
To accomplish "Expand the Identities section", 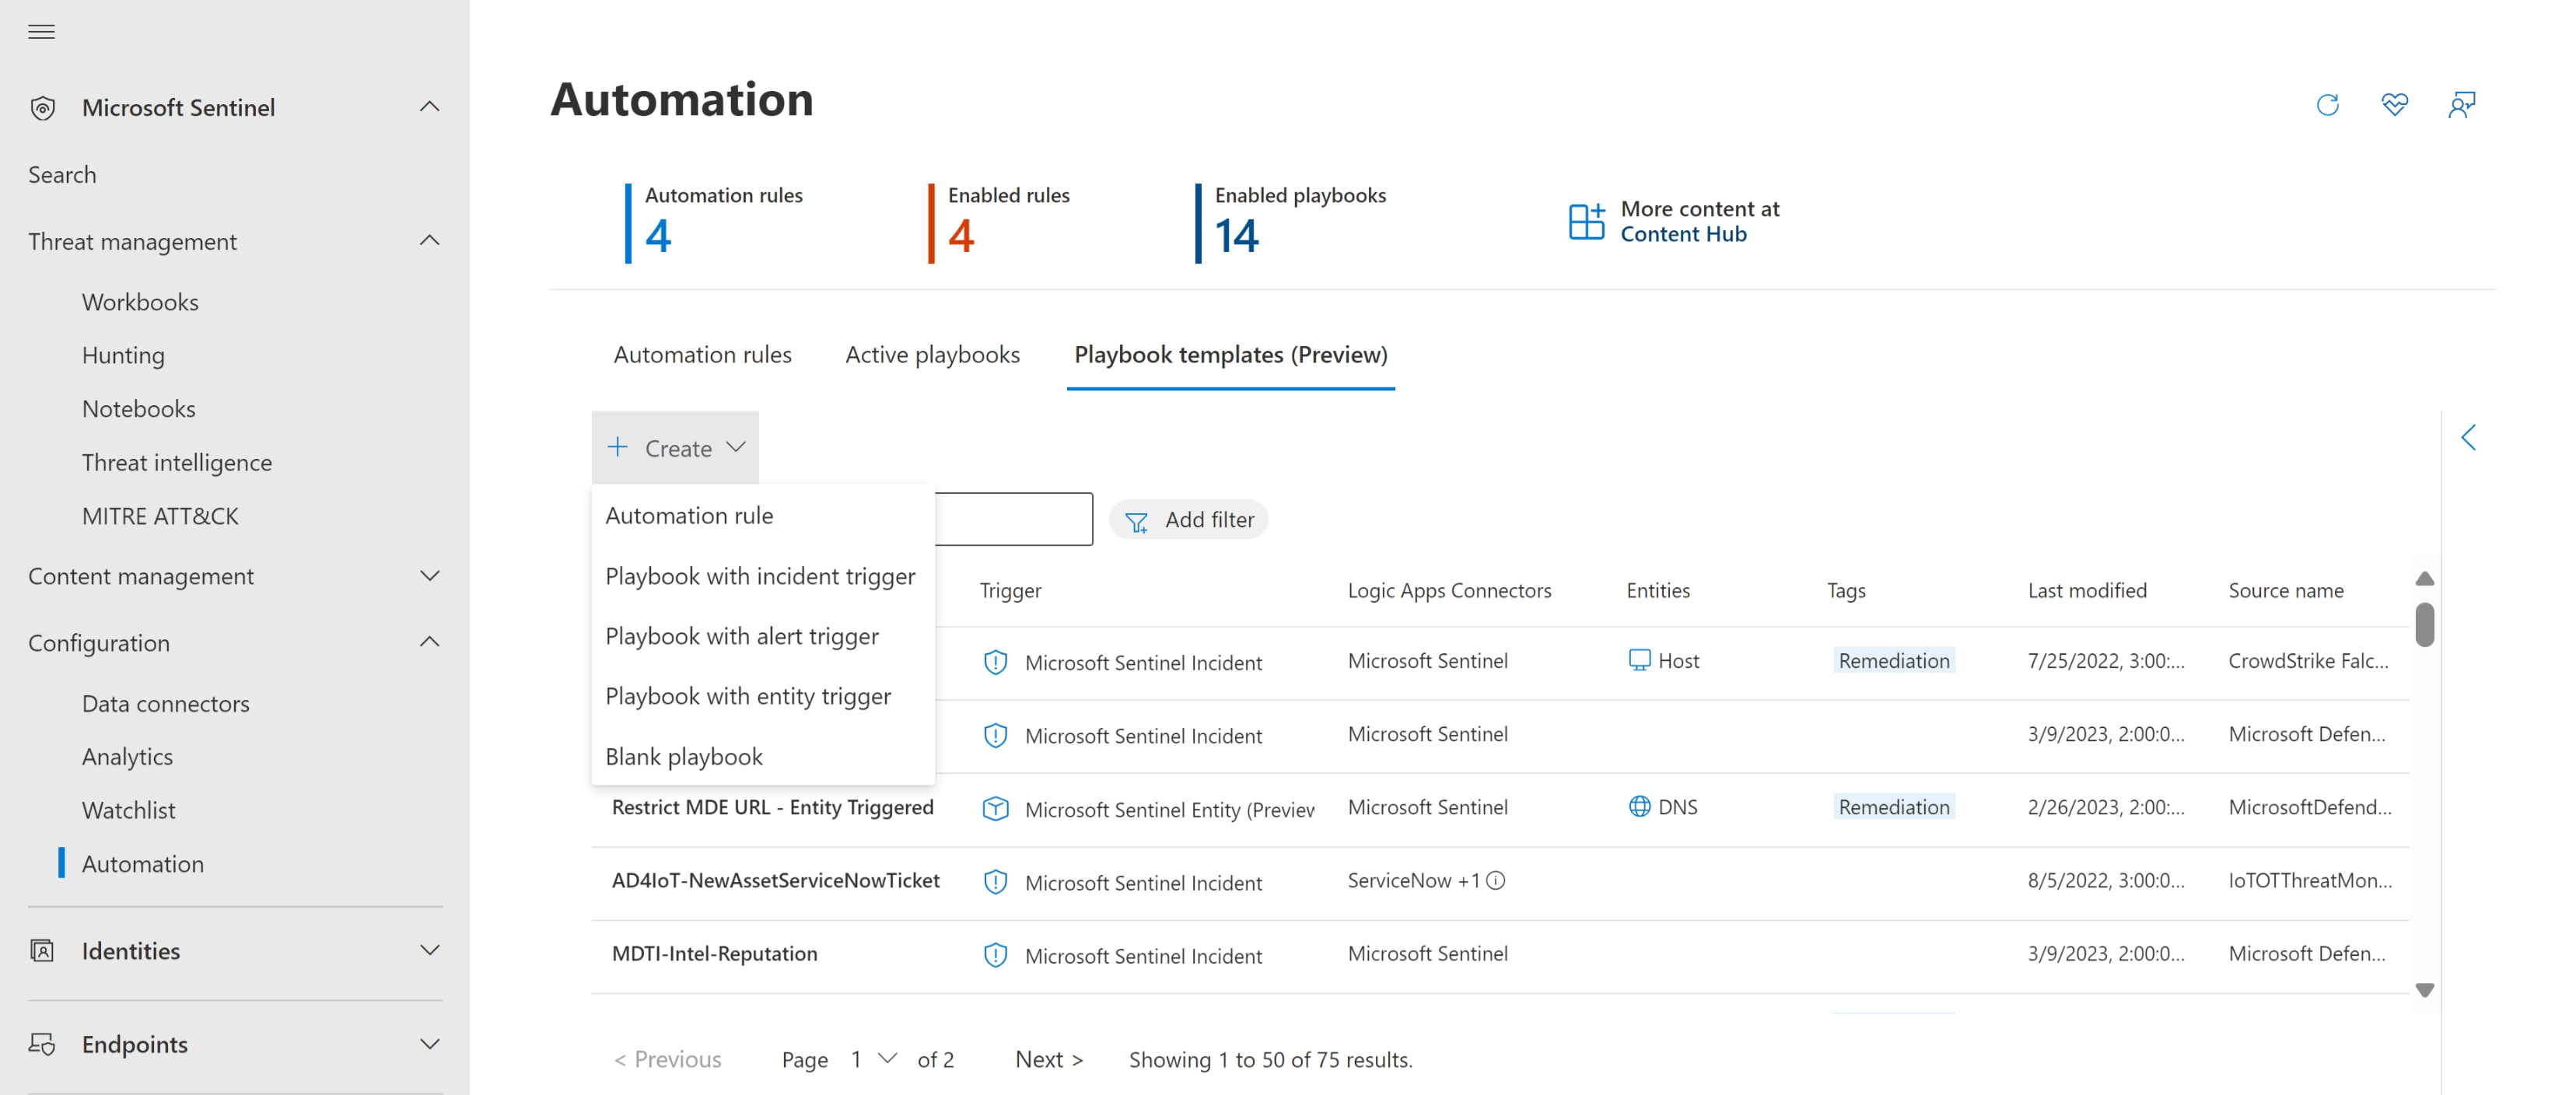I will click(x=429, y=951).
